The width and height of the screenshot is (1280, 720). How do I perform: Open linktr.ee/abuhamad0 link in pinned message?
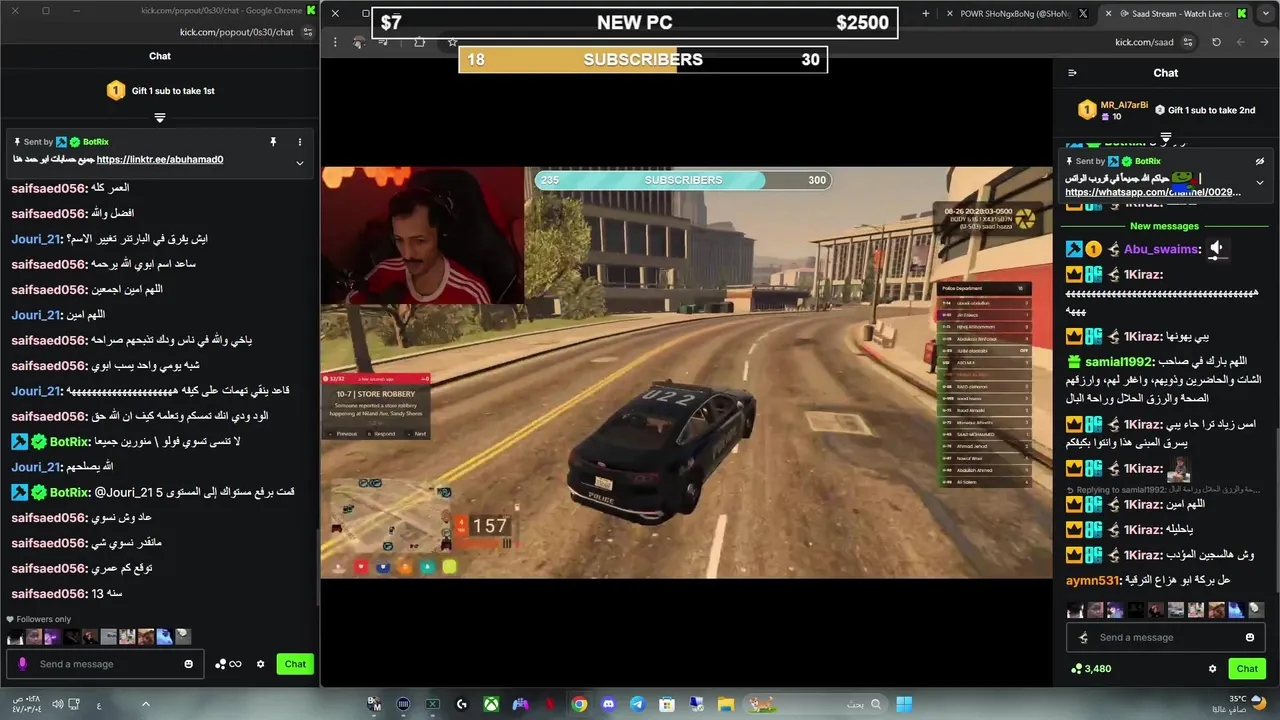pyautogui.click(x=160, y=160)
